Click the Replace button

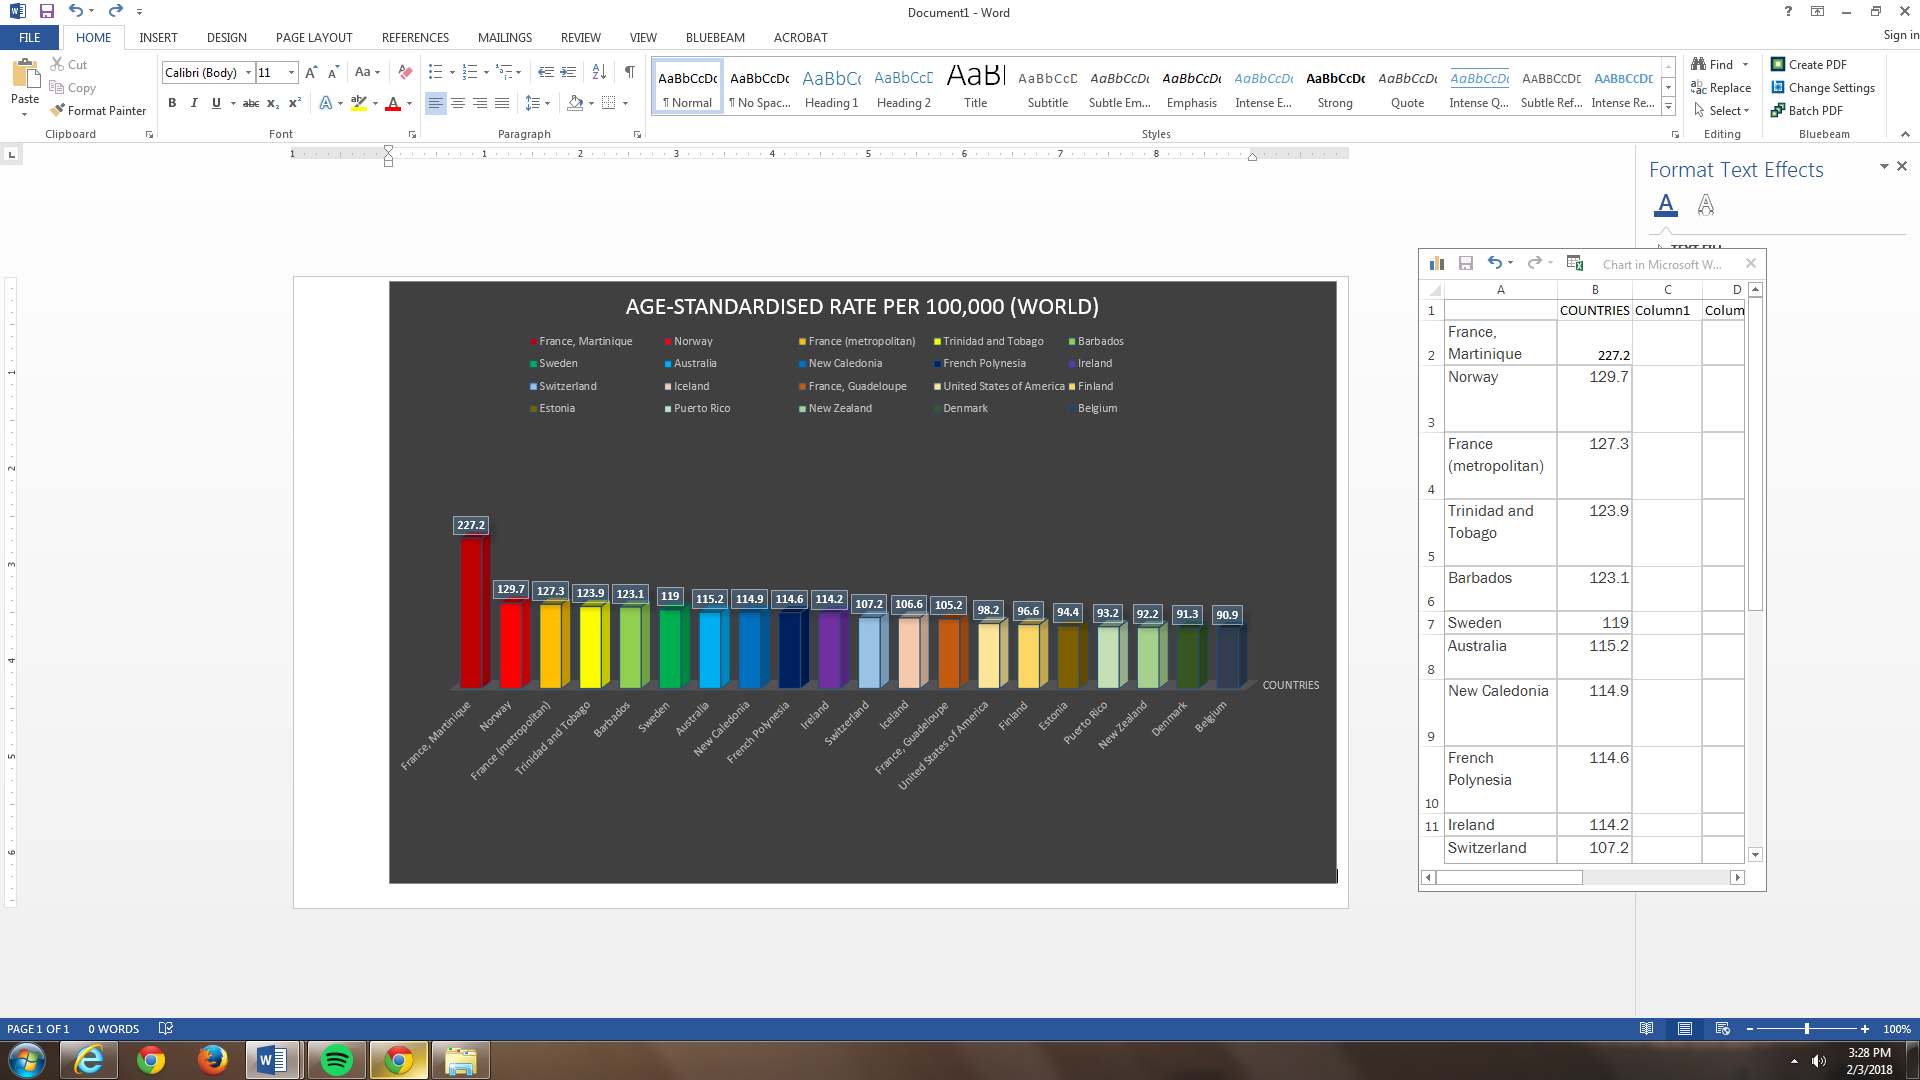[x=1721, y=88]
